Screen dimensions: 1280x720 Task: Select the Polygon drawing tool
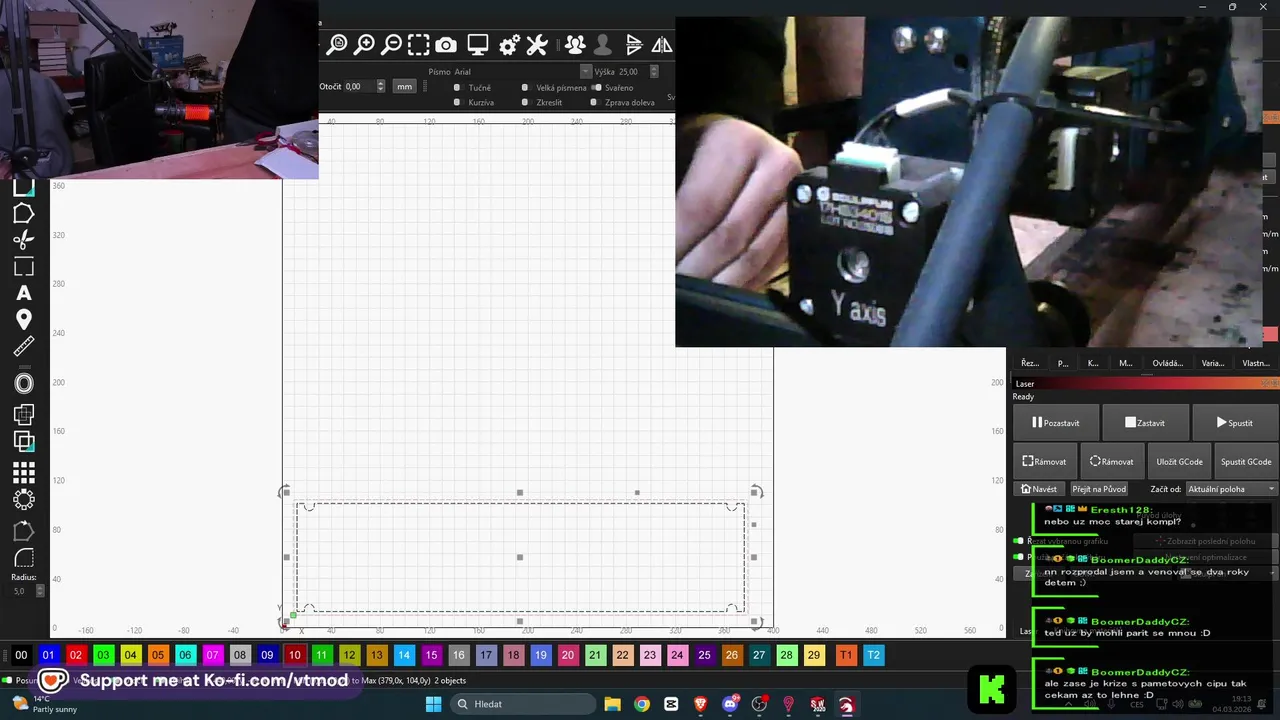pos(23,213)
